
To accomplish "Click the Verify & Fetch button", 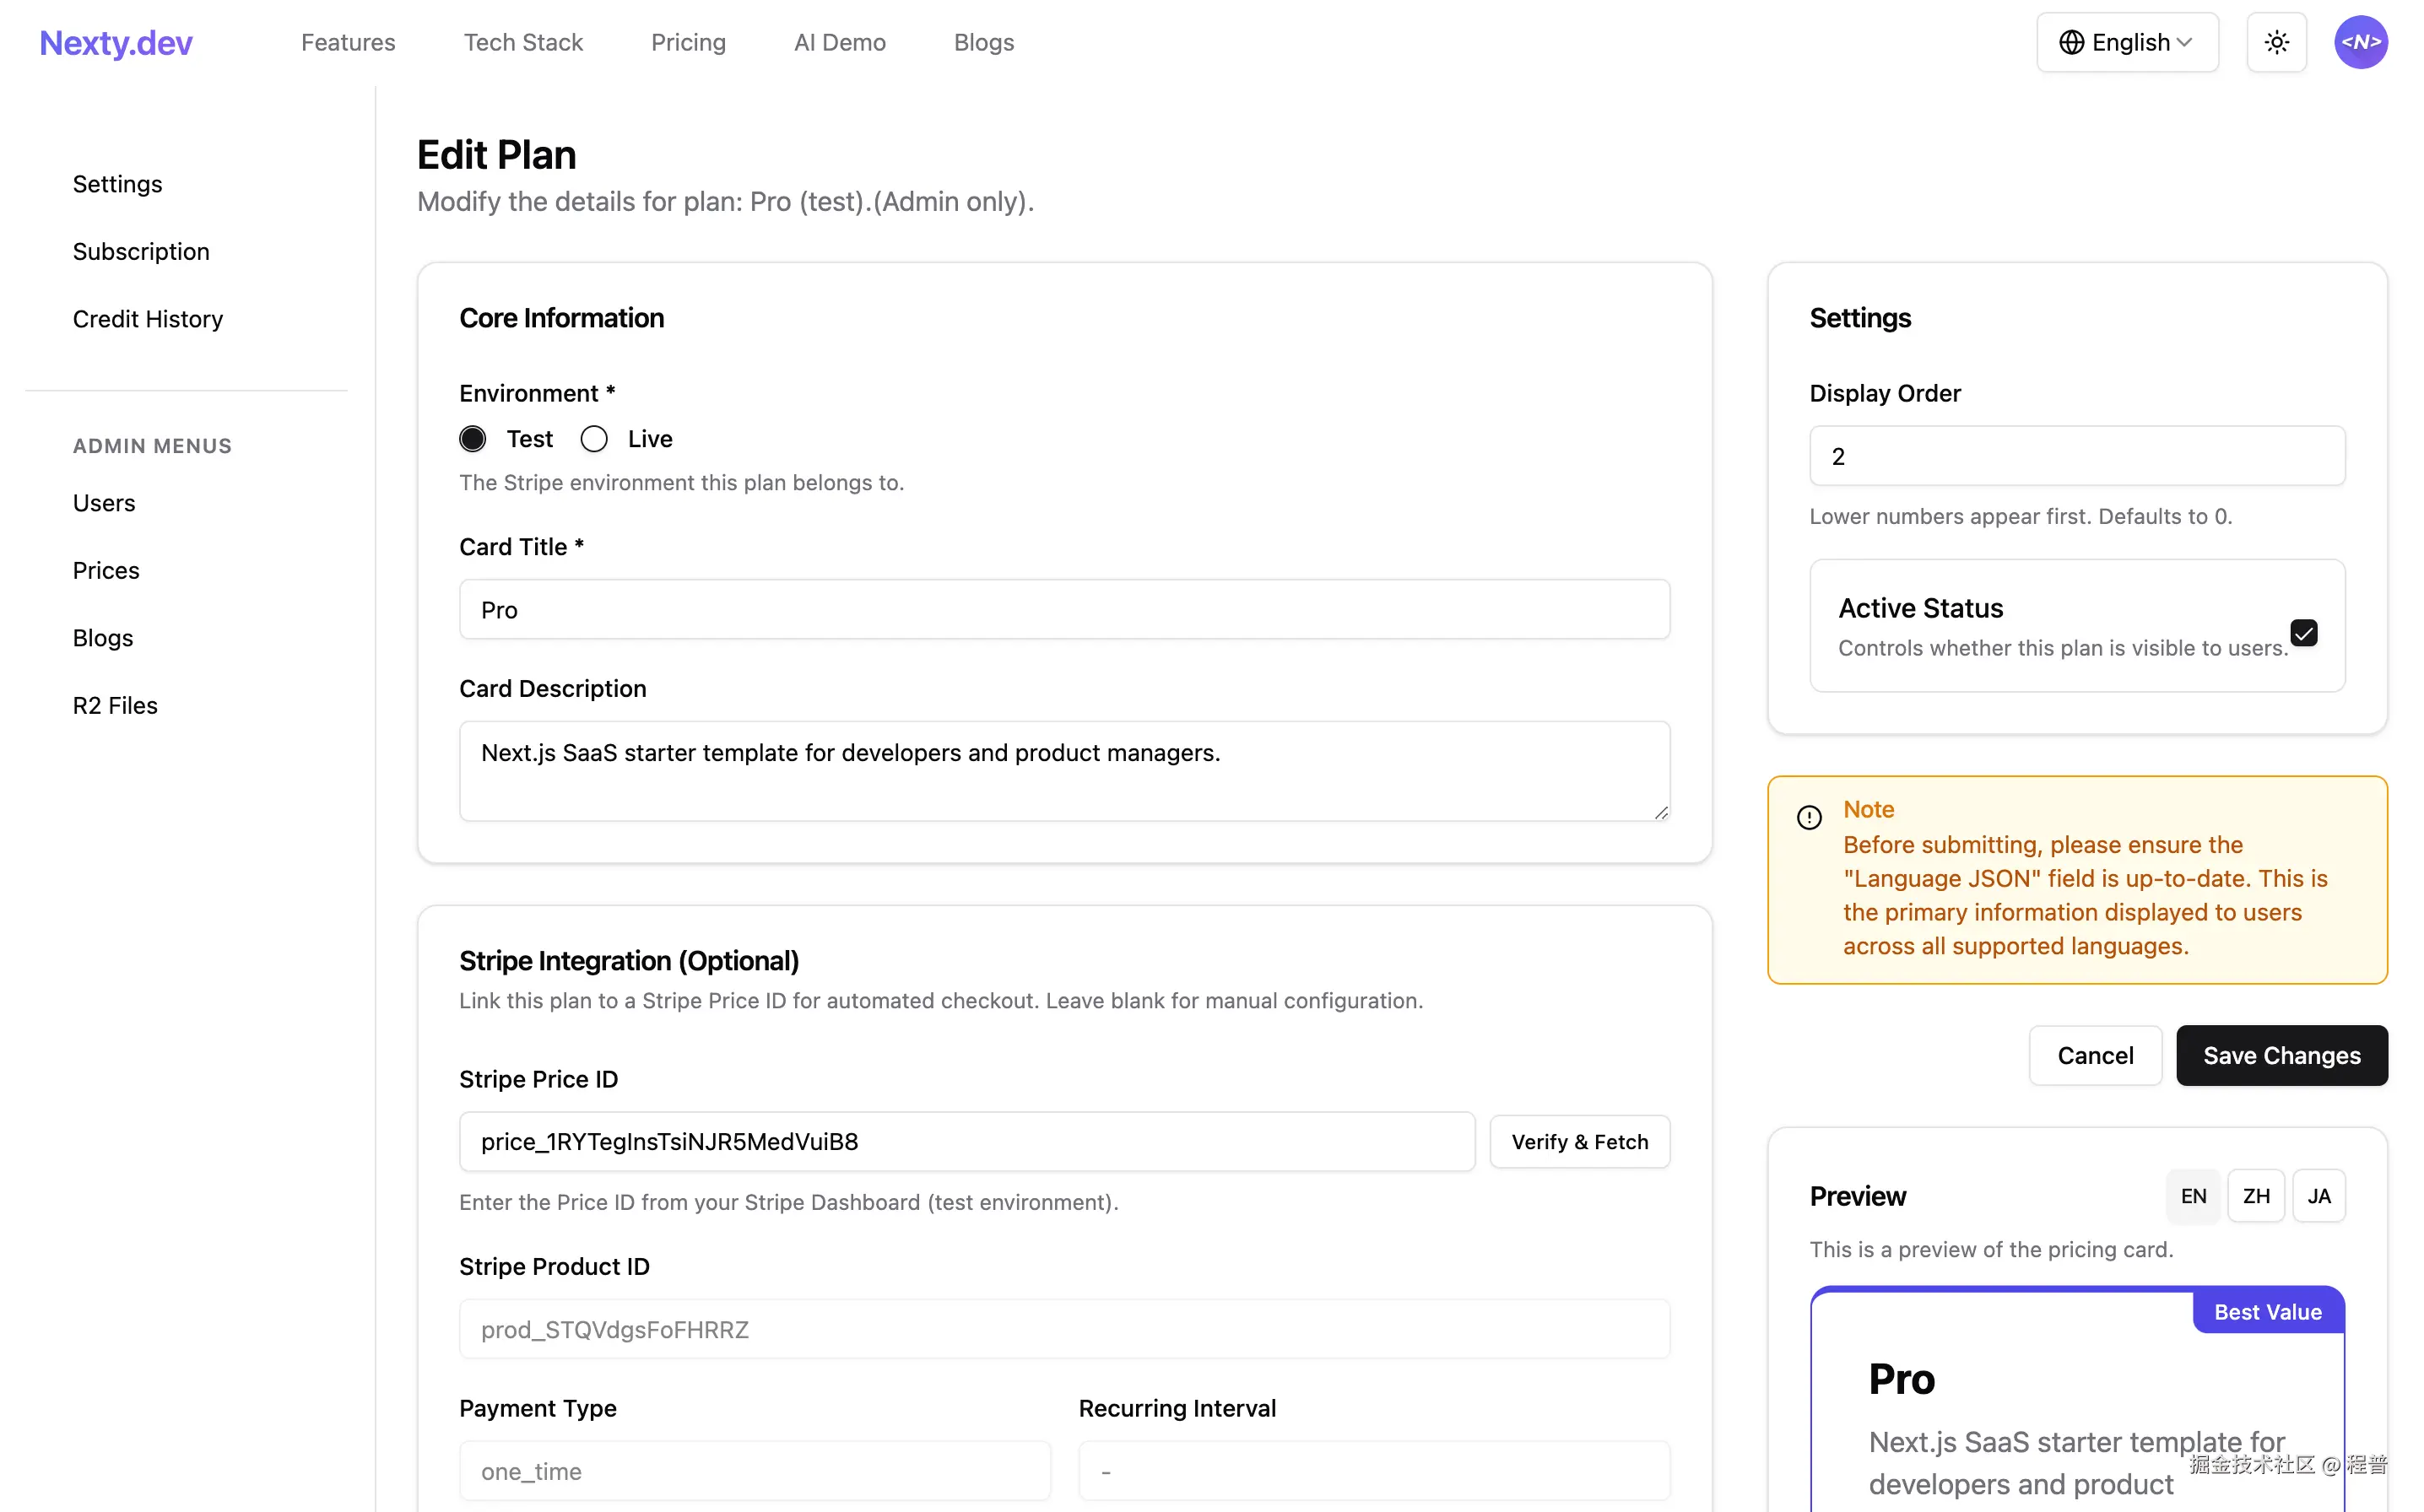I will point(1579,1141).
